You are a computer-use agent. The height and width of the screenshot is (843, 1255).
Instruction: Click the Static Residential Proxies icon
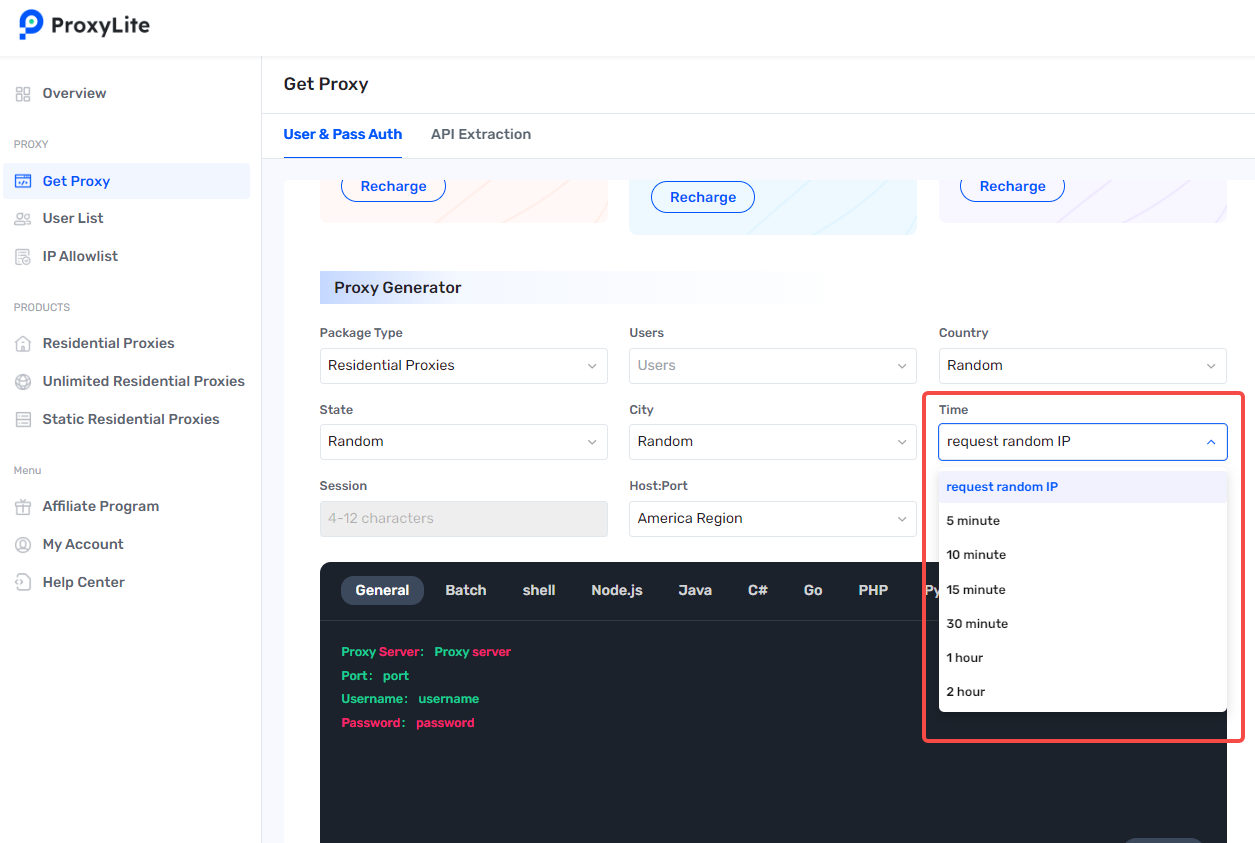[x=23, y=420]
